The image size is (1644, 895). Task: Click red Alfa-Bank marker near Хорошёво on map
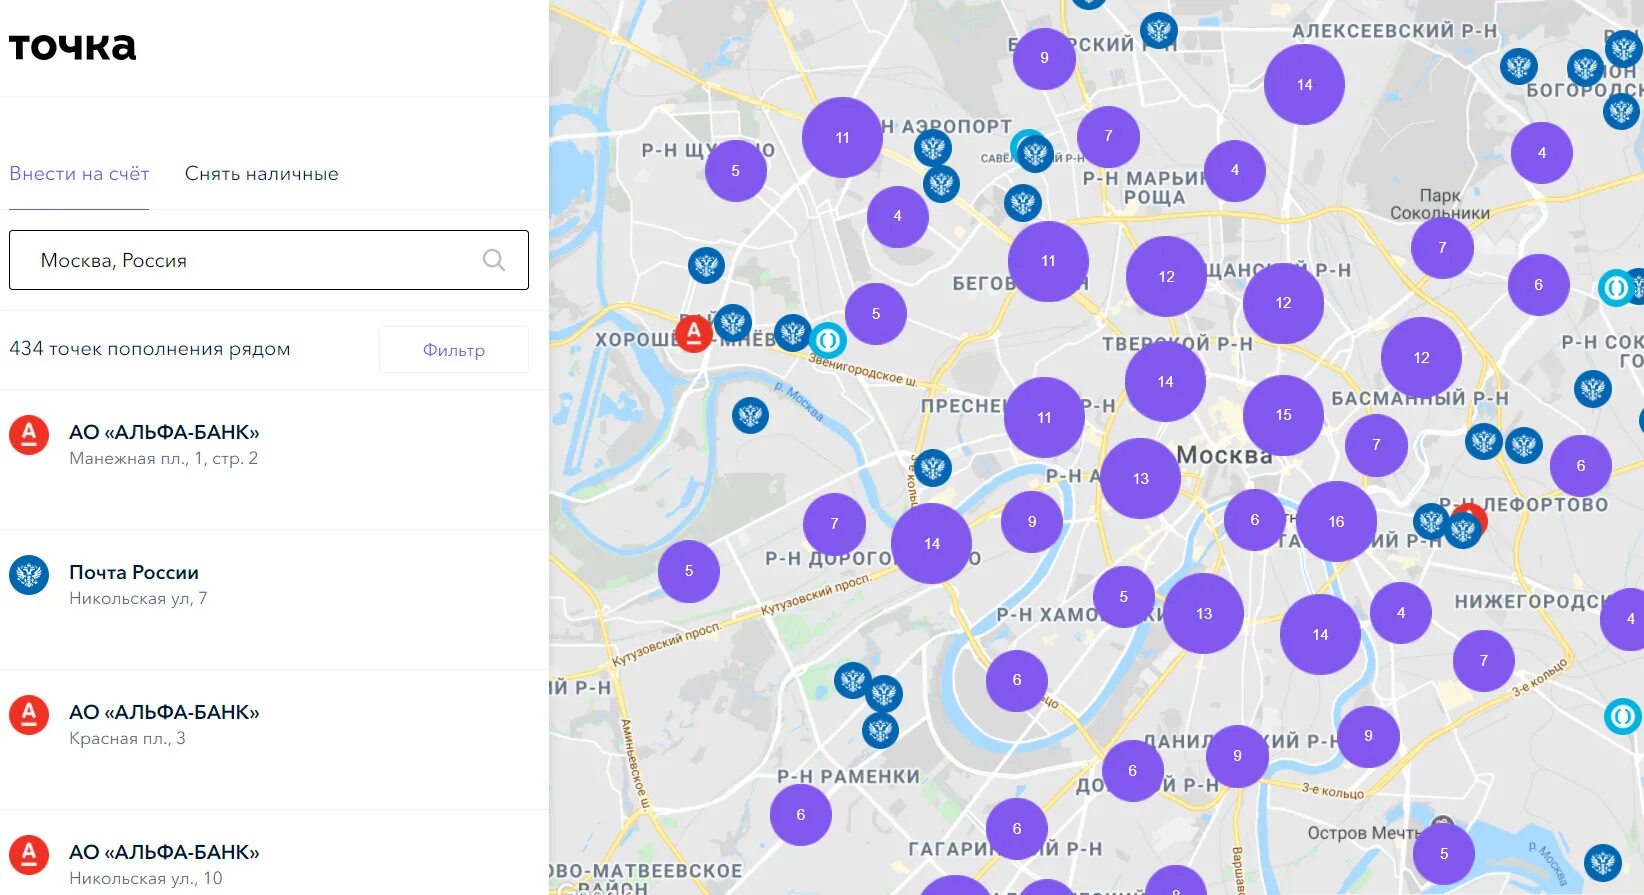click(693, 333)
